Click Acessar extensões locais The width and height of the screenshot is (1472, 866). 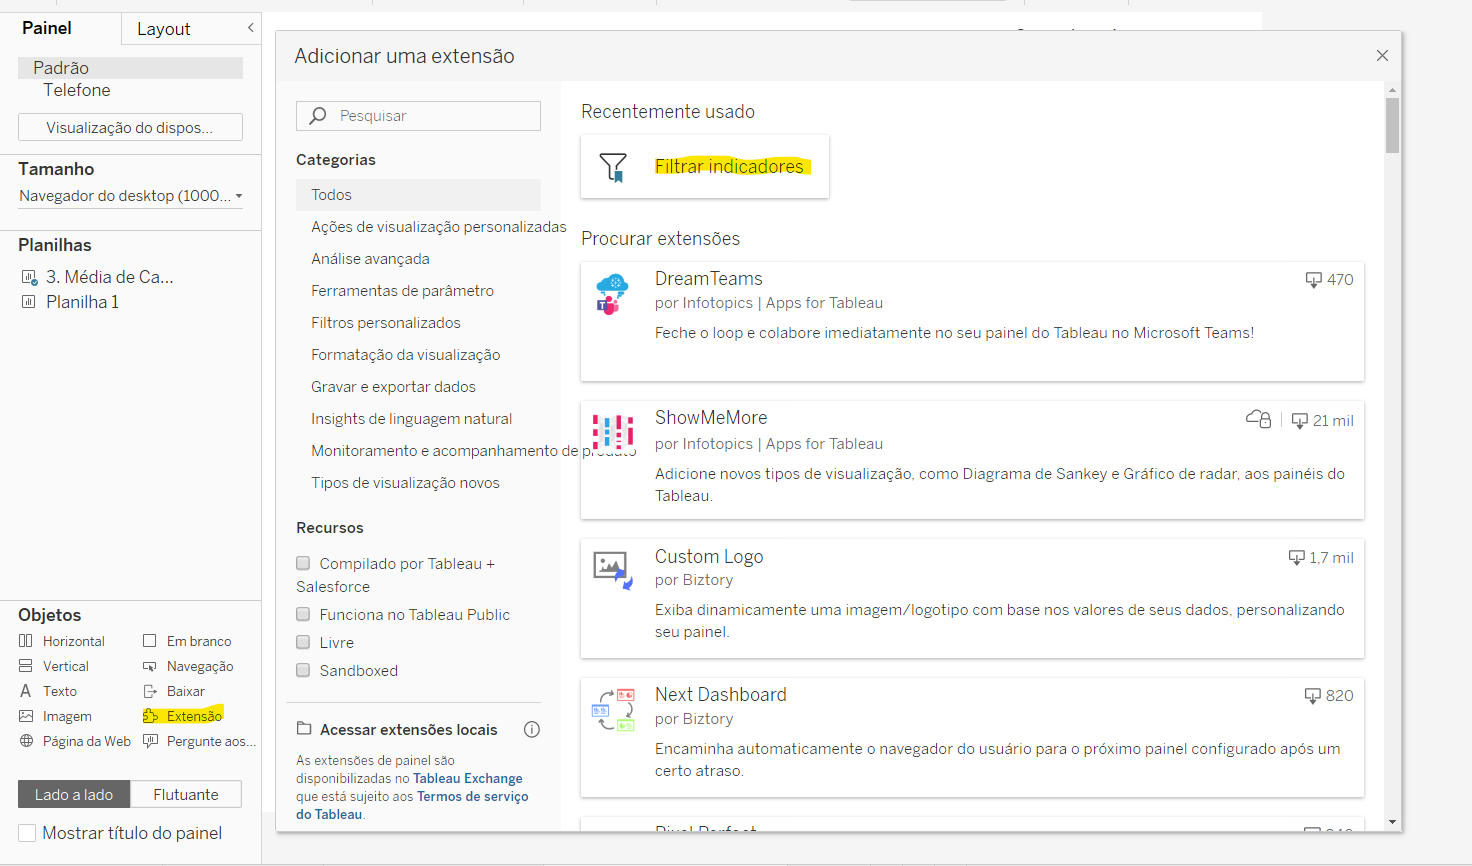tap(408, 730)
